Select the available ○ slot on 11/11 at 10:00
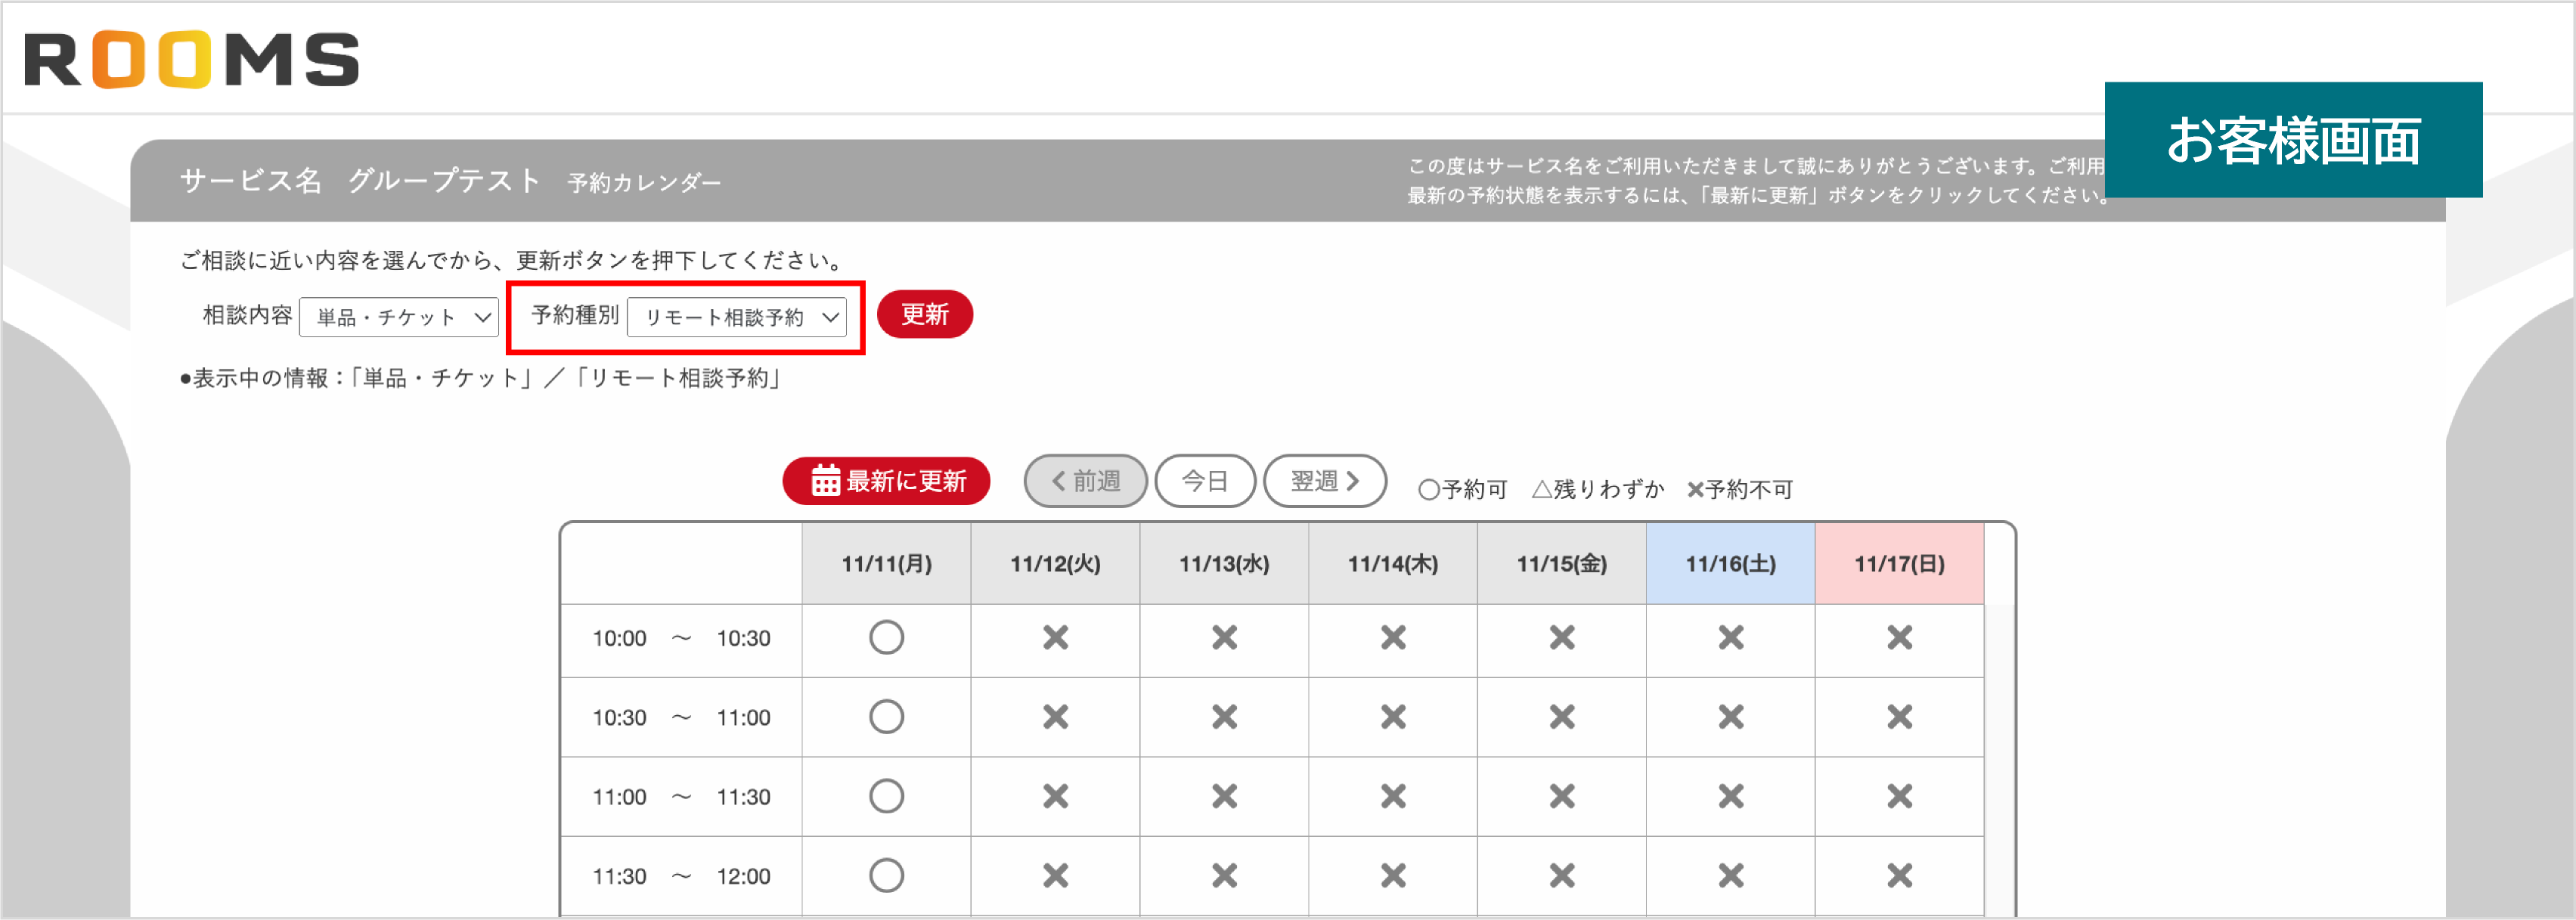Viewport: 2576px width, 920px height. 886,637
